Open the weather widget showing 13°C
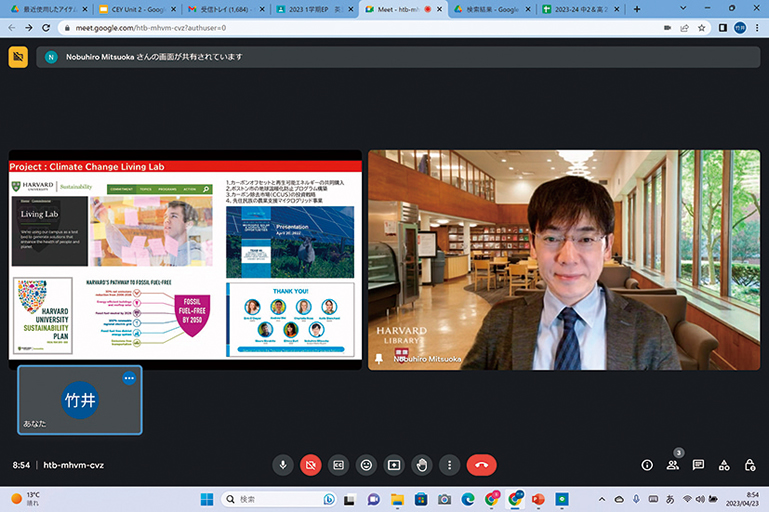769x512 pixels. pyautogui.click(x=26, y=499)
